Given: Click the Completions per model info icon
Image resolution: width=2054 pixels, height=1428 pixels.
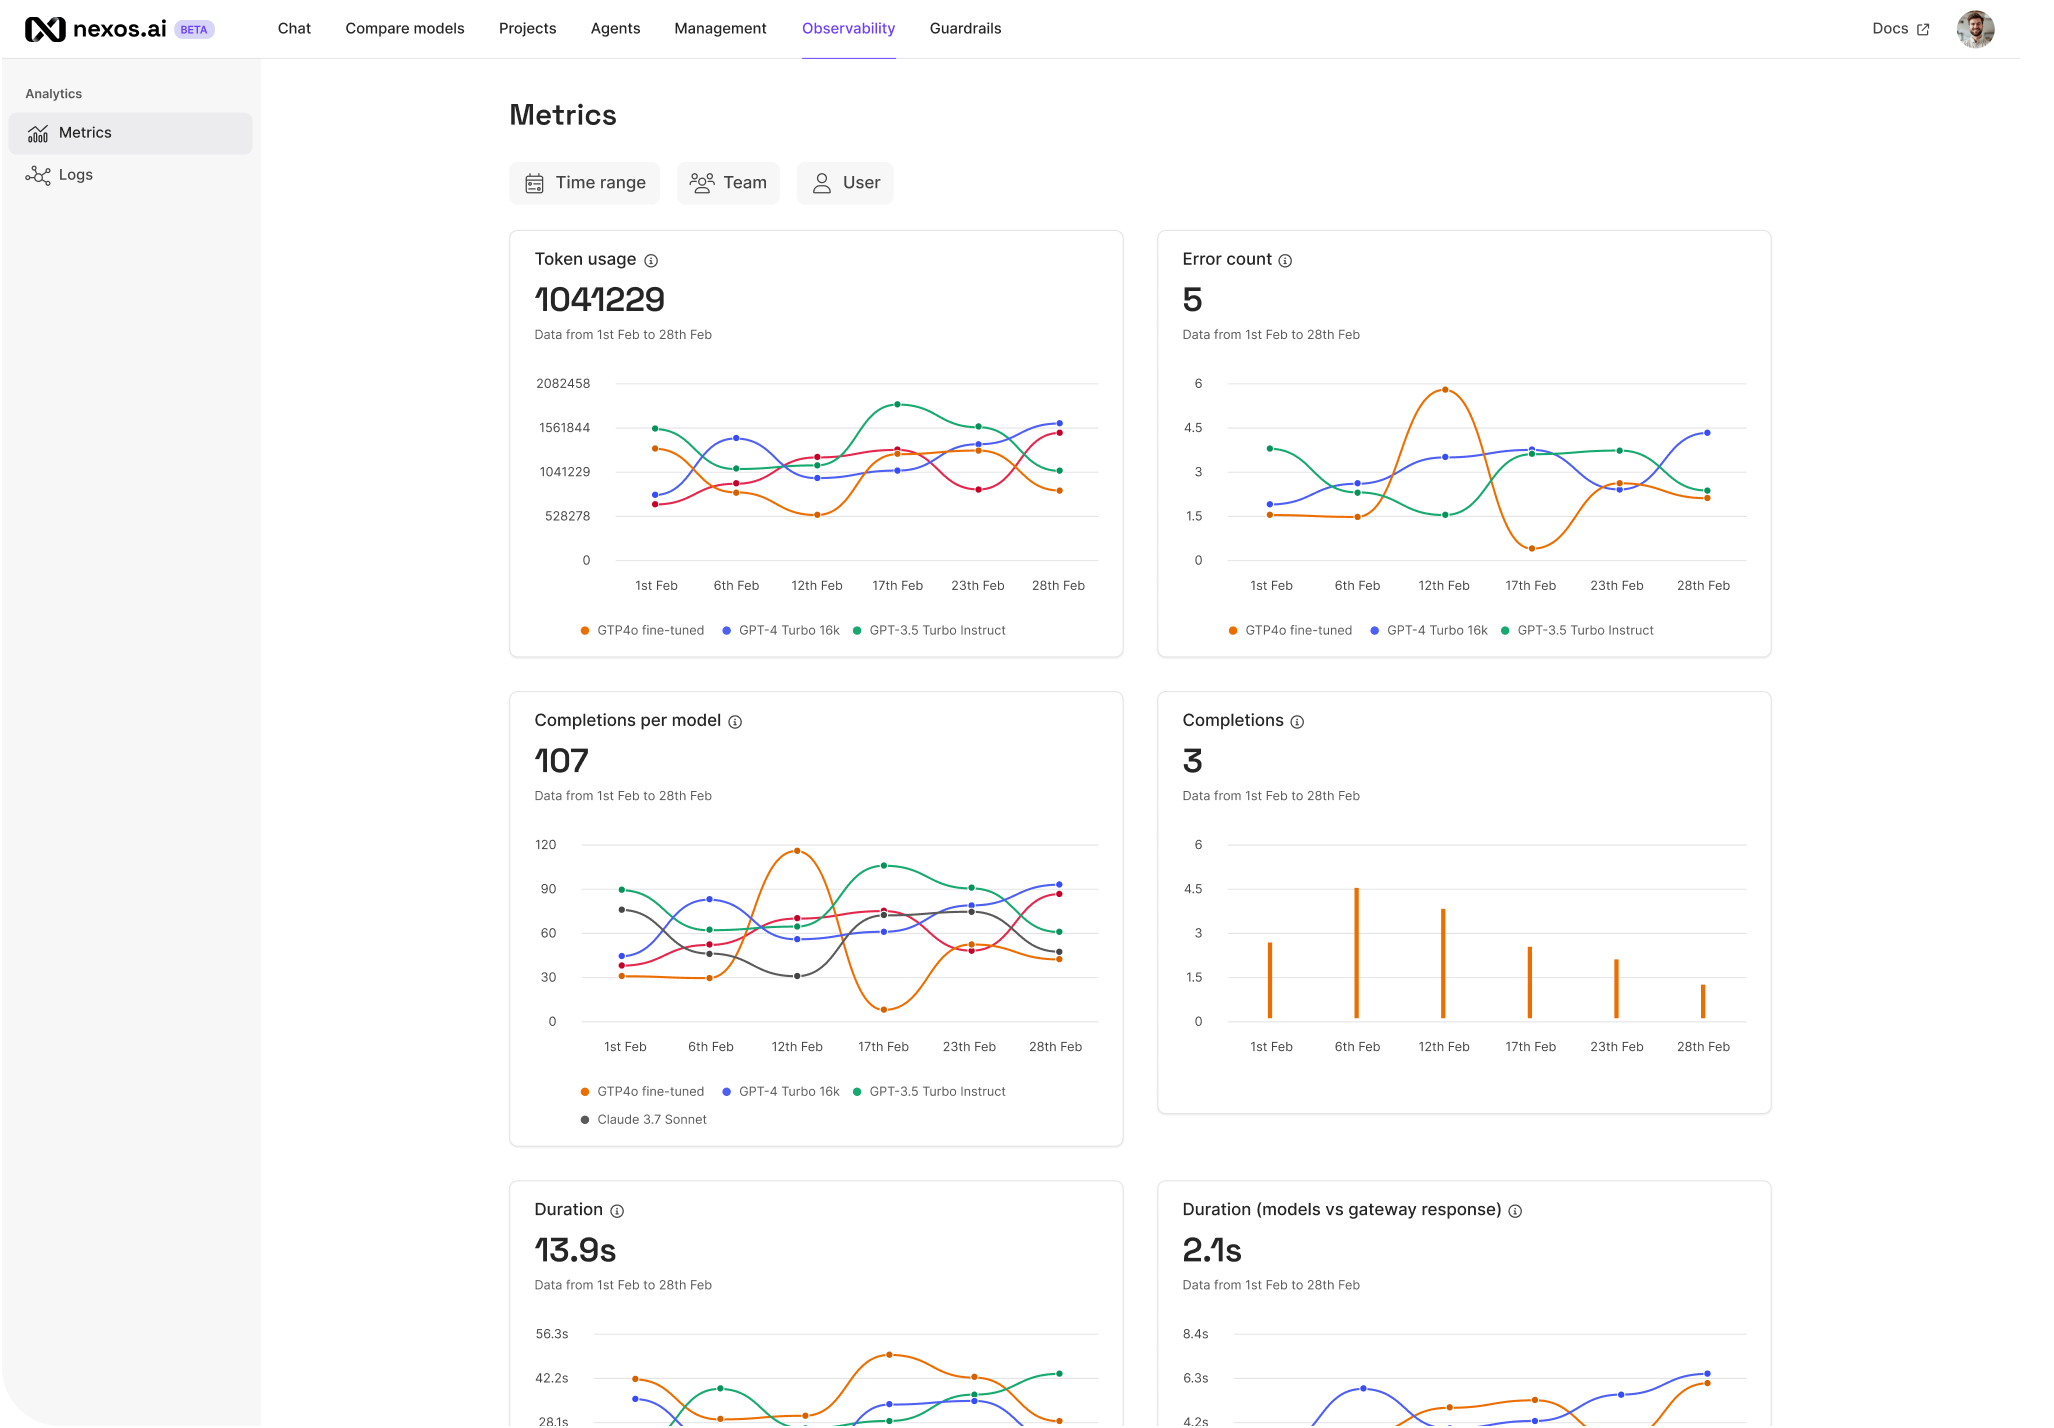Looking at the screenshot, I should click(735, 721).
